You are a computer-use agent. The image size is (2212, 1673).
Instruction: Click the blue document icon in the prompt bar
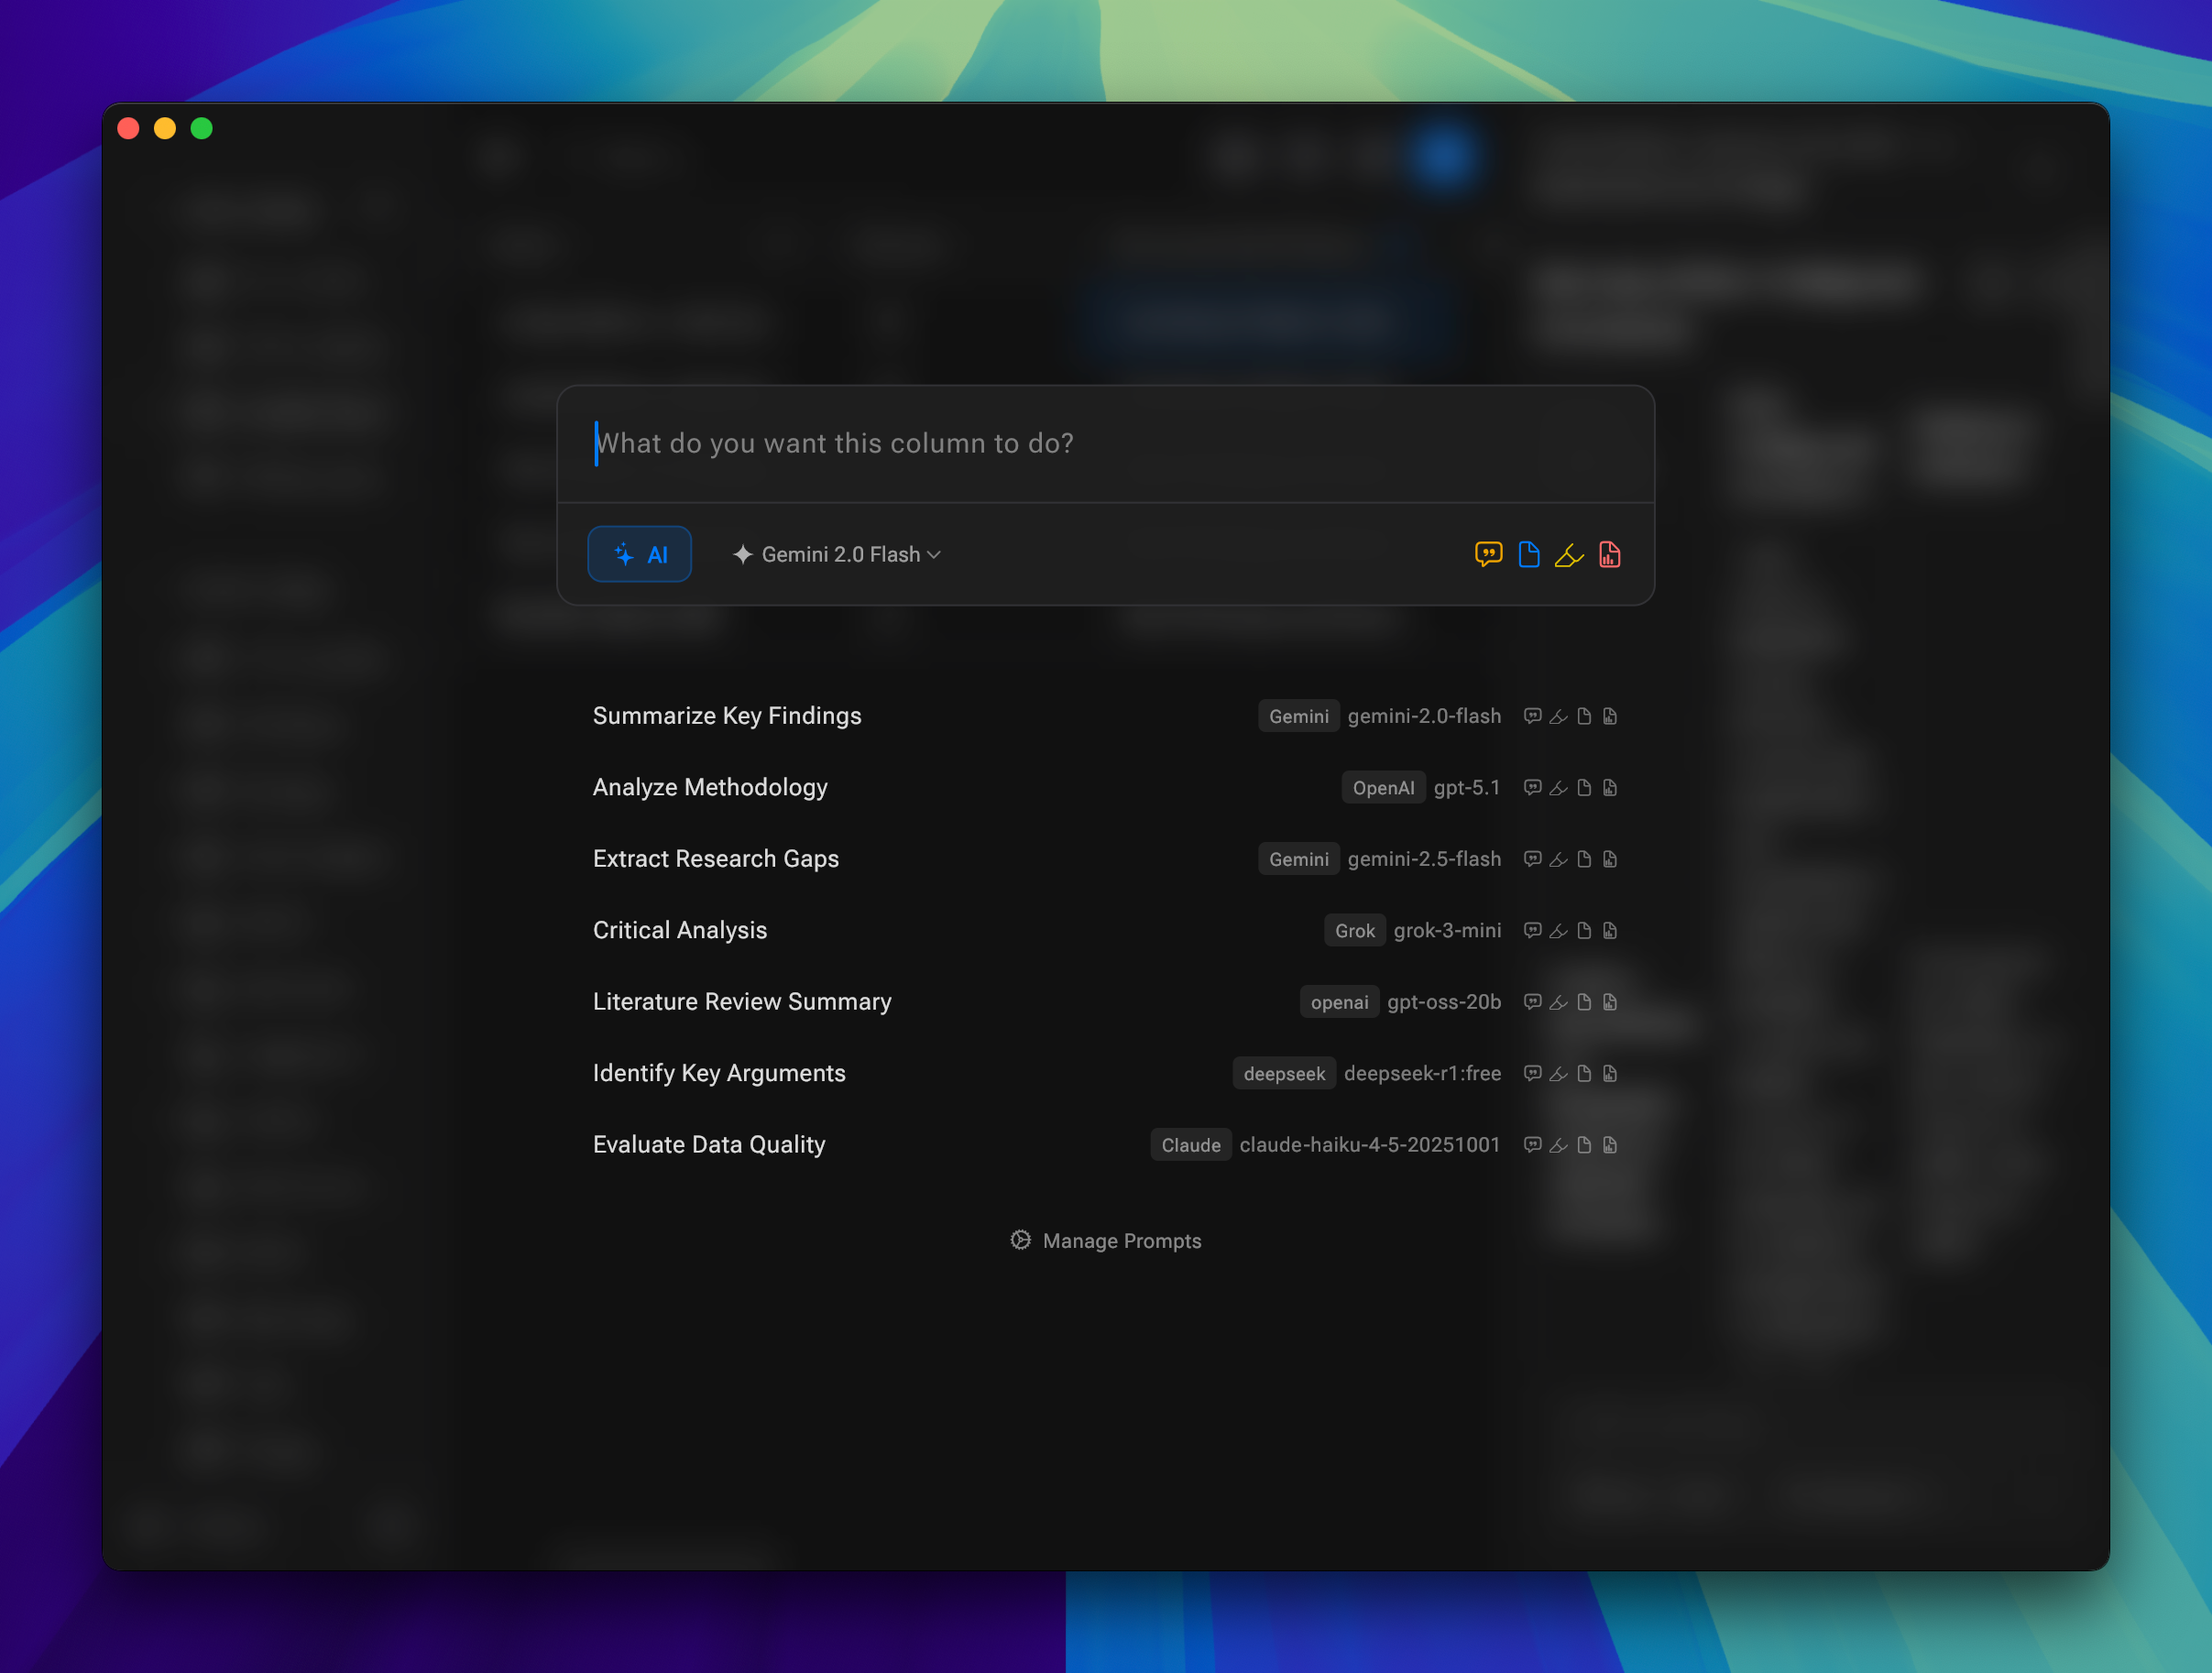click(1529, 554)
